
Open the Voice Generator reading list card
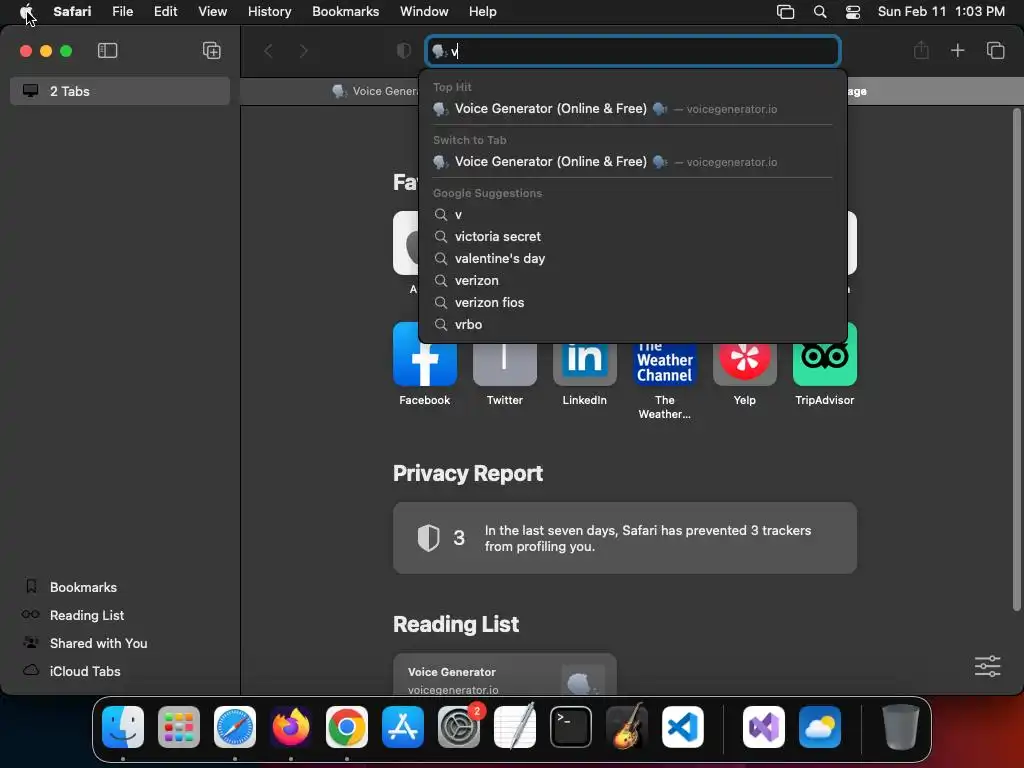tap(505, 674)
